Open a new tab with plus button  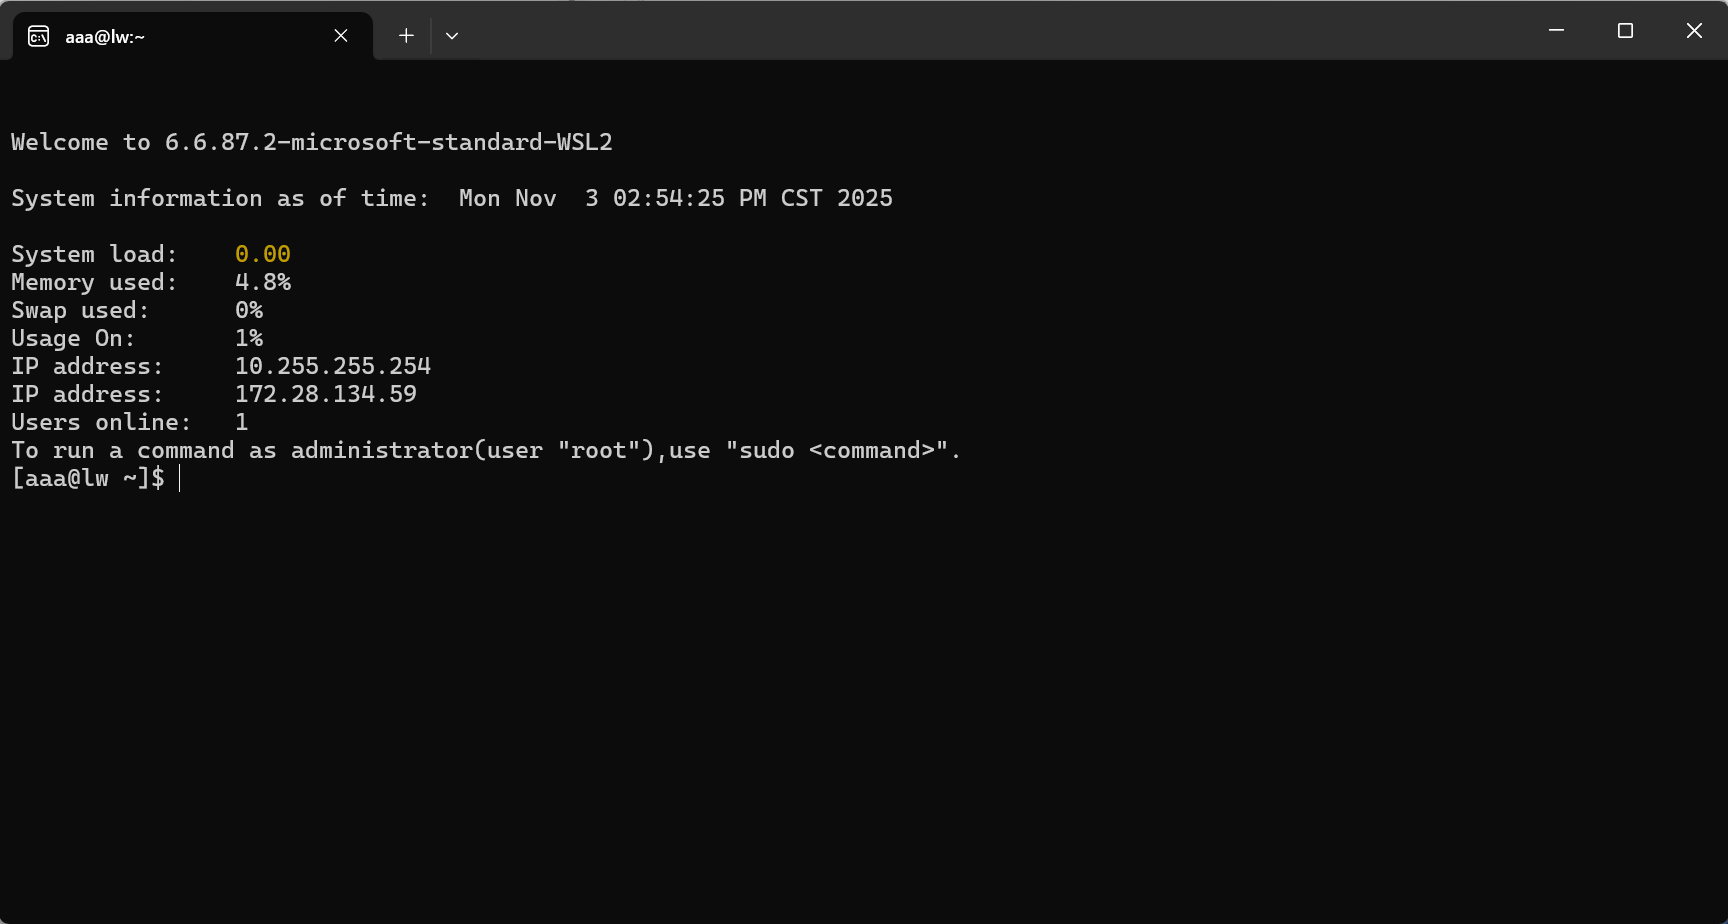point(406,36)
